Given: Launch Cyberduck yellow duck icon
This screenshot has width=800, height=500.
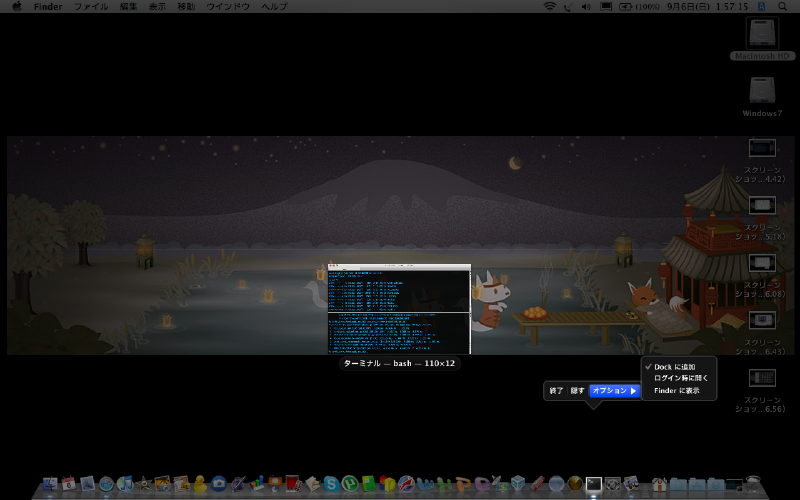Looking at the screenshot, I should coord(200,483).
